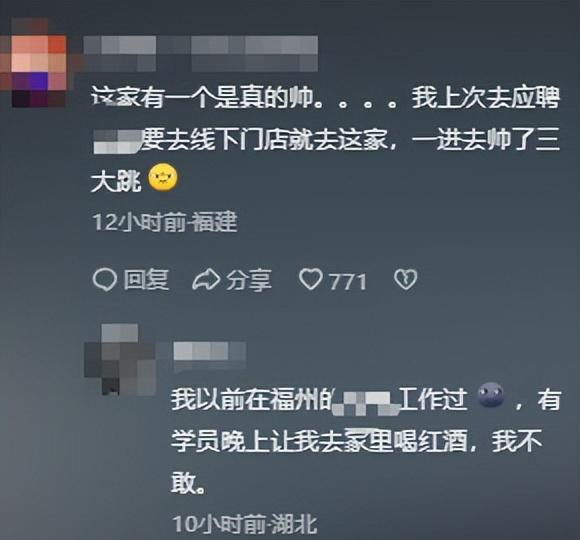Click the 10小时前·湖北 timestamp
Viewport: 580px width, 540px height.
245,525
